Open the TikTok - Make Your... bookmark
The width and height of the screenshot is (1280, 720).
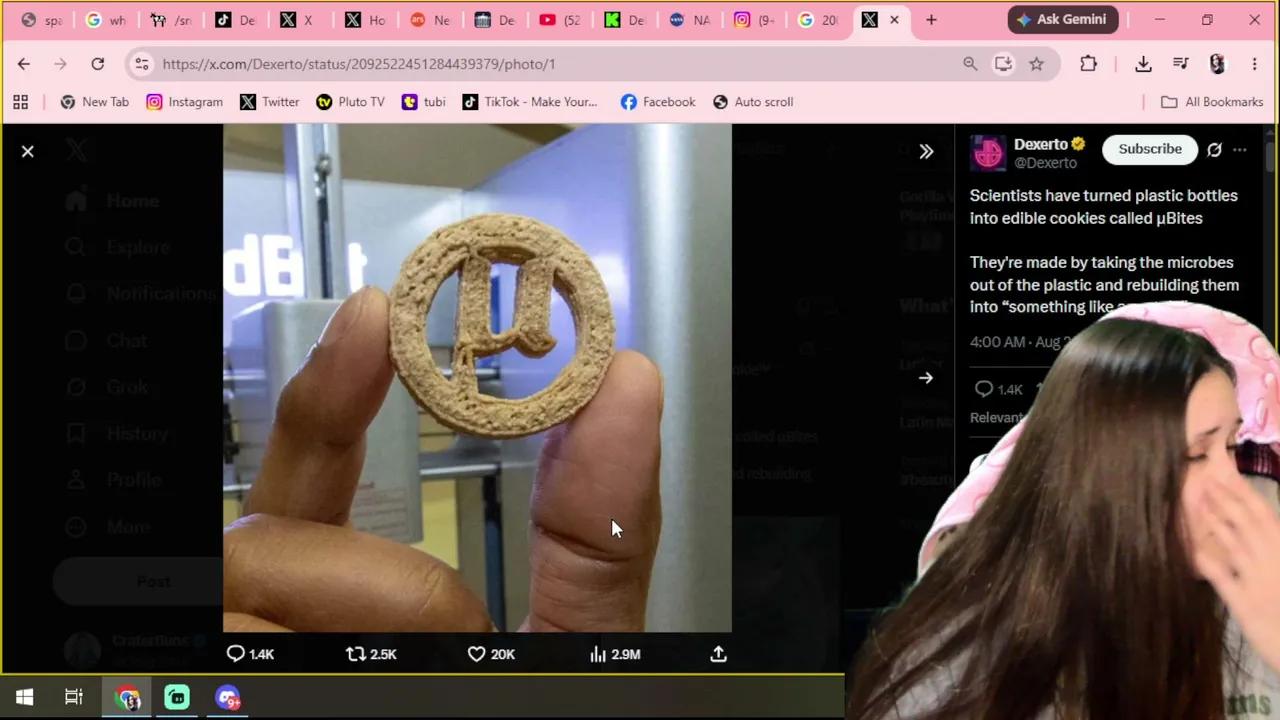coord(530,102)
